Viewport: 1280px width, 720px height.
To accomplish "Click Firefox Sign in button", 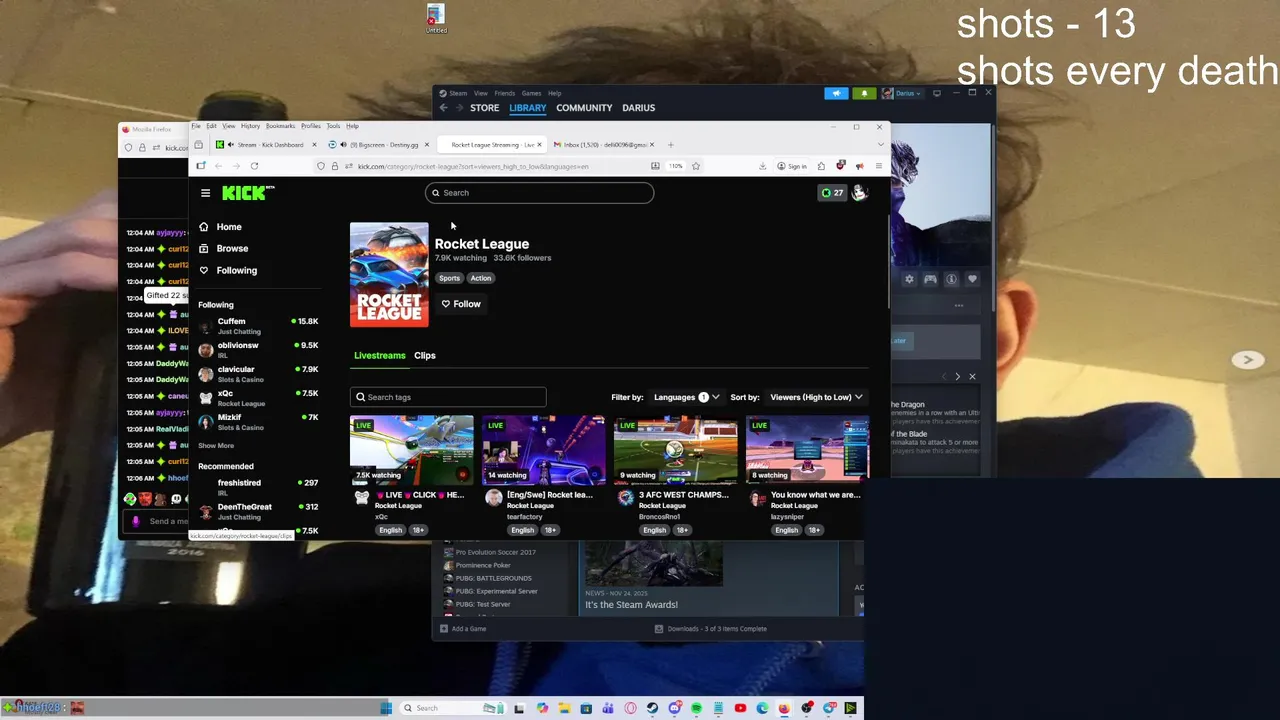I will 791,166.
